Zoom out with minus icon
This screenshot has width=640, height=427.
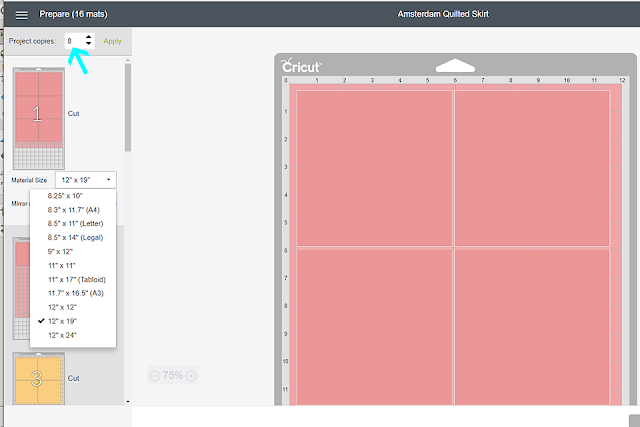tap(155, 376)
